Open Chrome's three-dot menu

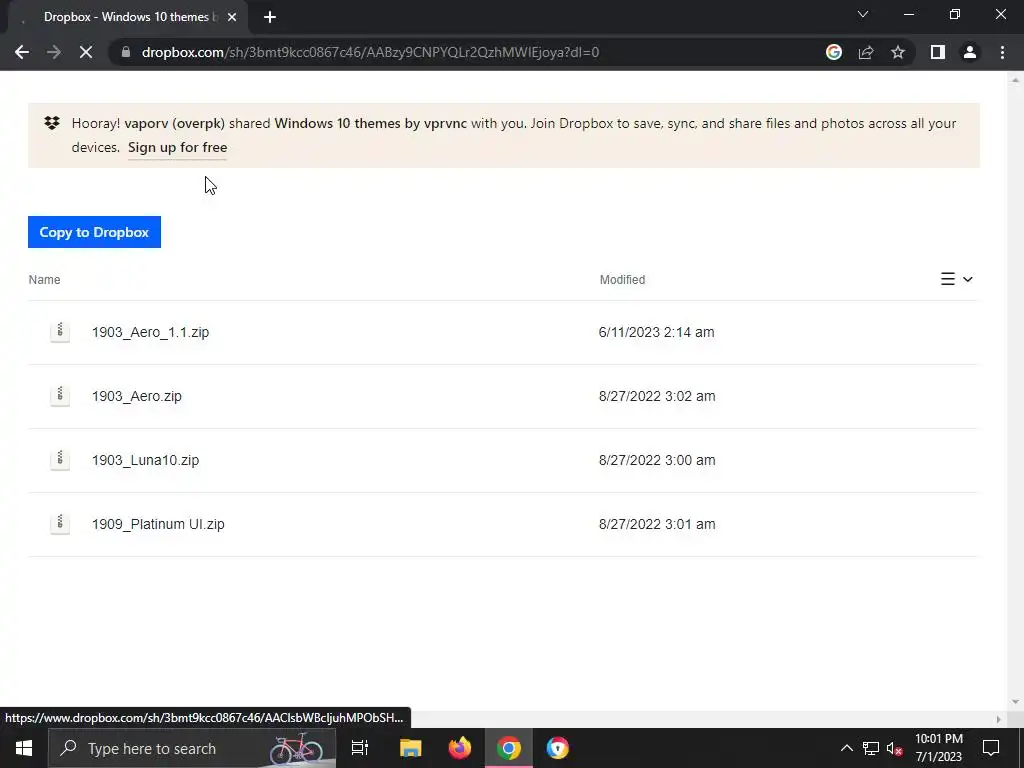click(x=1002, y=52)
